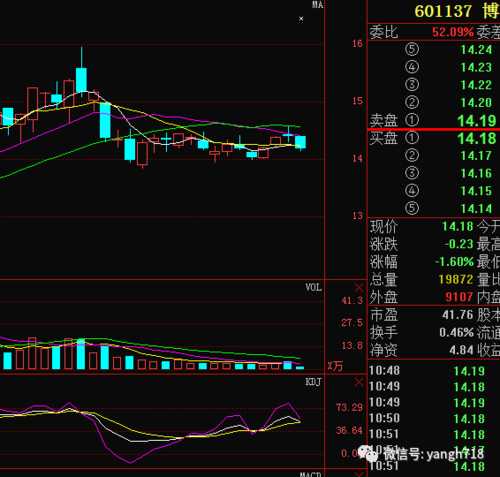Open the KDJ indicator label
500x477 pixels.
(x=313, y=382)
